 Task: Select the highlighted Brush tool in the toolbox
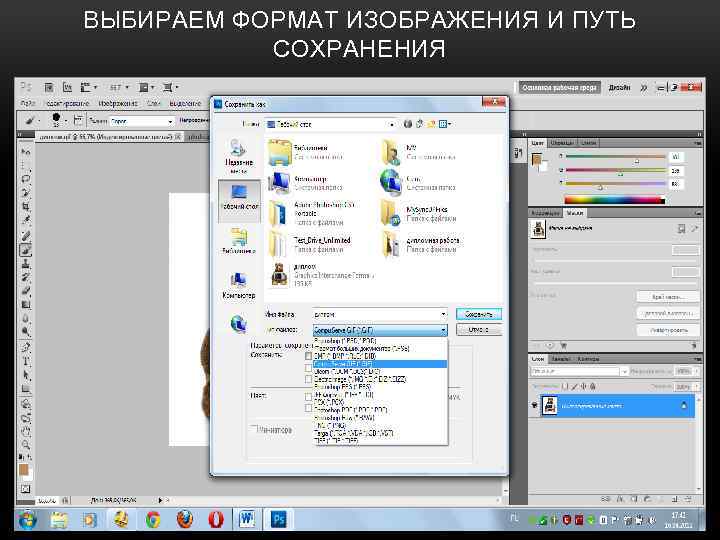point(25,250)
